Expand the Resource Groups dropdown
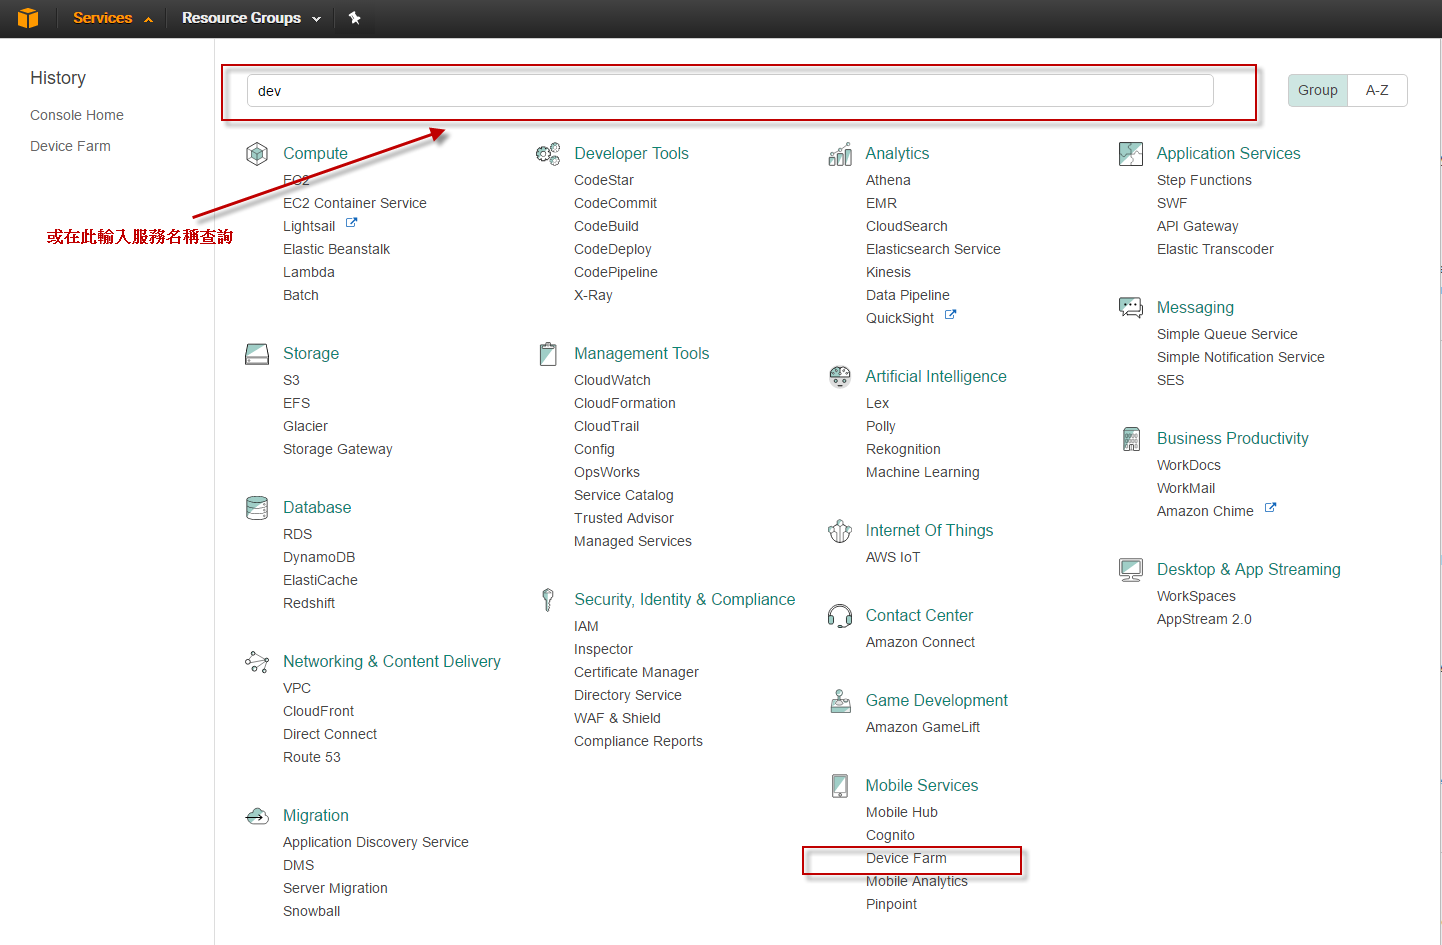The height and width of the screenshot is (945, 1442). click(x=251, y=18)
